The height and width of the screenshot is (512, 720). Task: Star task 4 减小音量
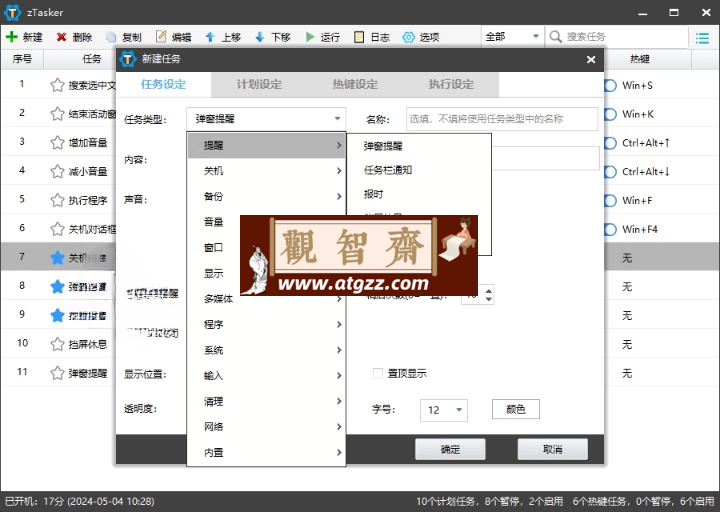coord(57,171)
